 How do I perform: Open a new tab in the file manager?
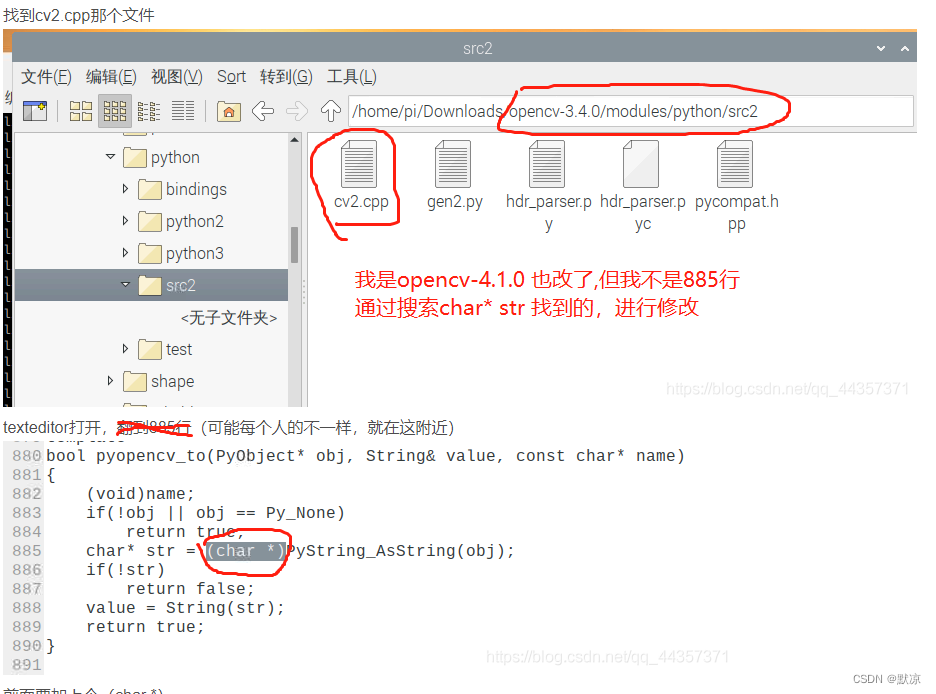click(x=35, y=111)
